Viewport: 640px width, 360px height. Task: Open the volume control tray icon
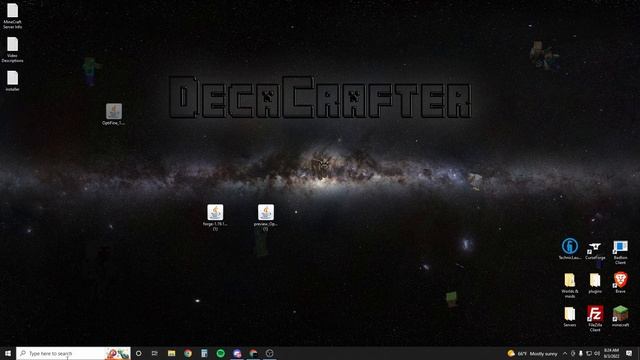click(x=597, y=353)
